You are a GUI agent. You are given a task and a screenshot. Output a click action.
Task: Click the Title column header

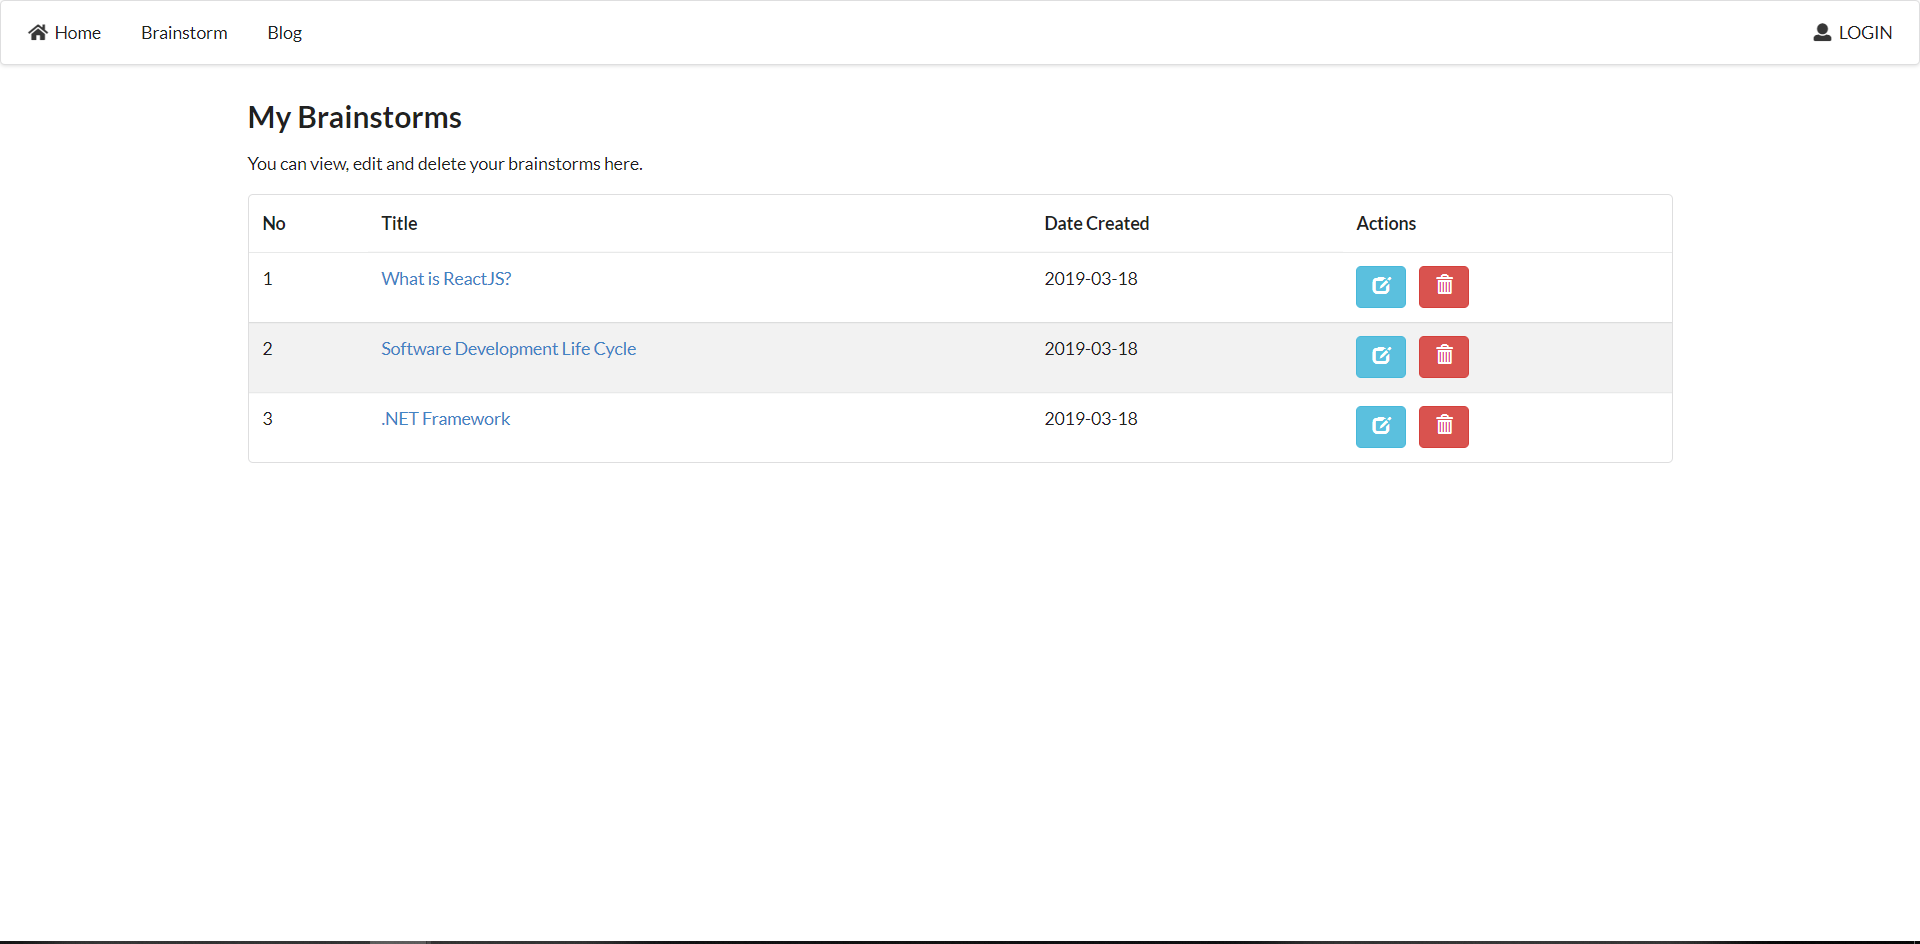coord(399,224)
